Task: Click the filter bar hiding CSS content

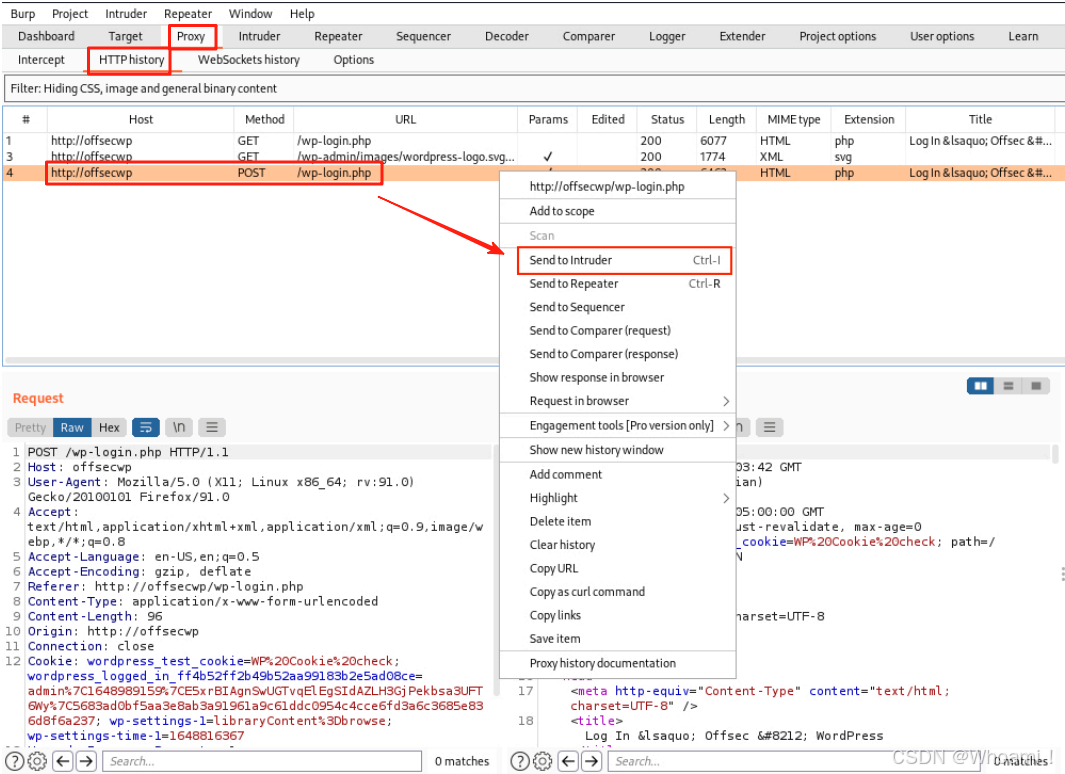Action: coord(534,89)
